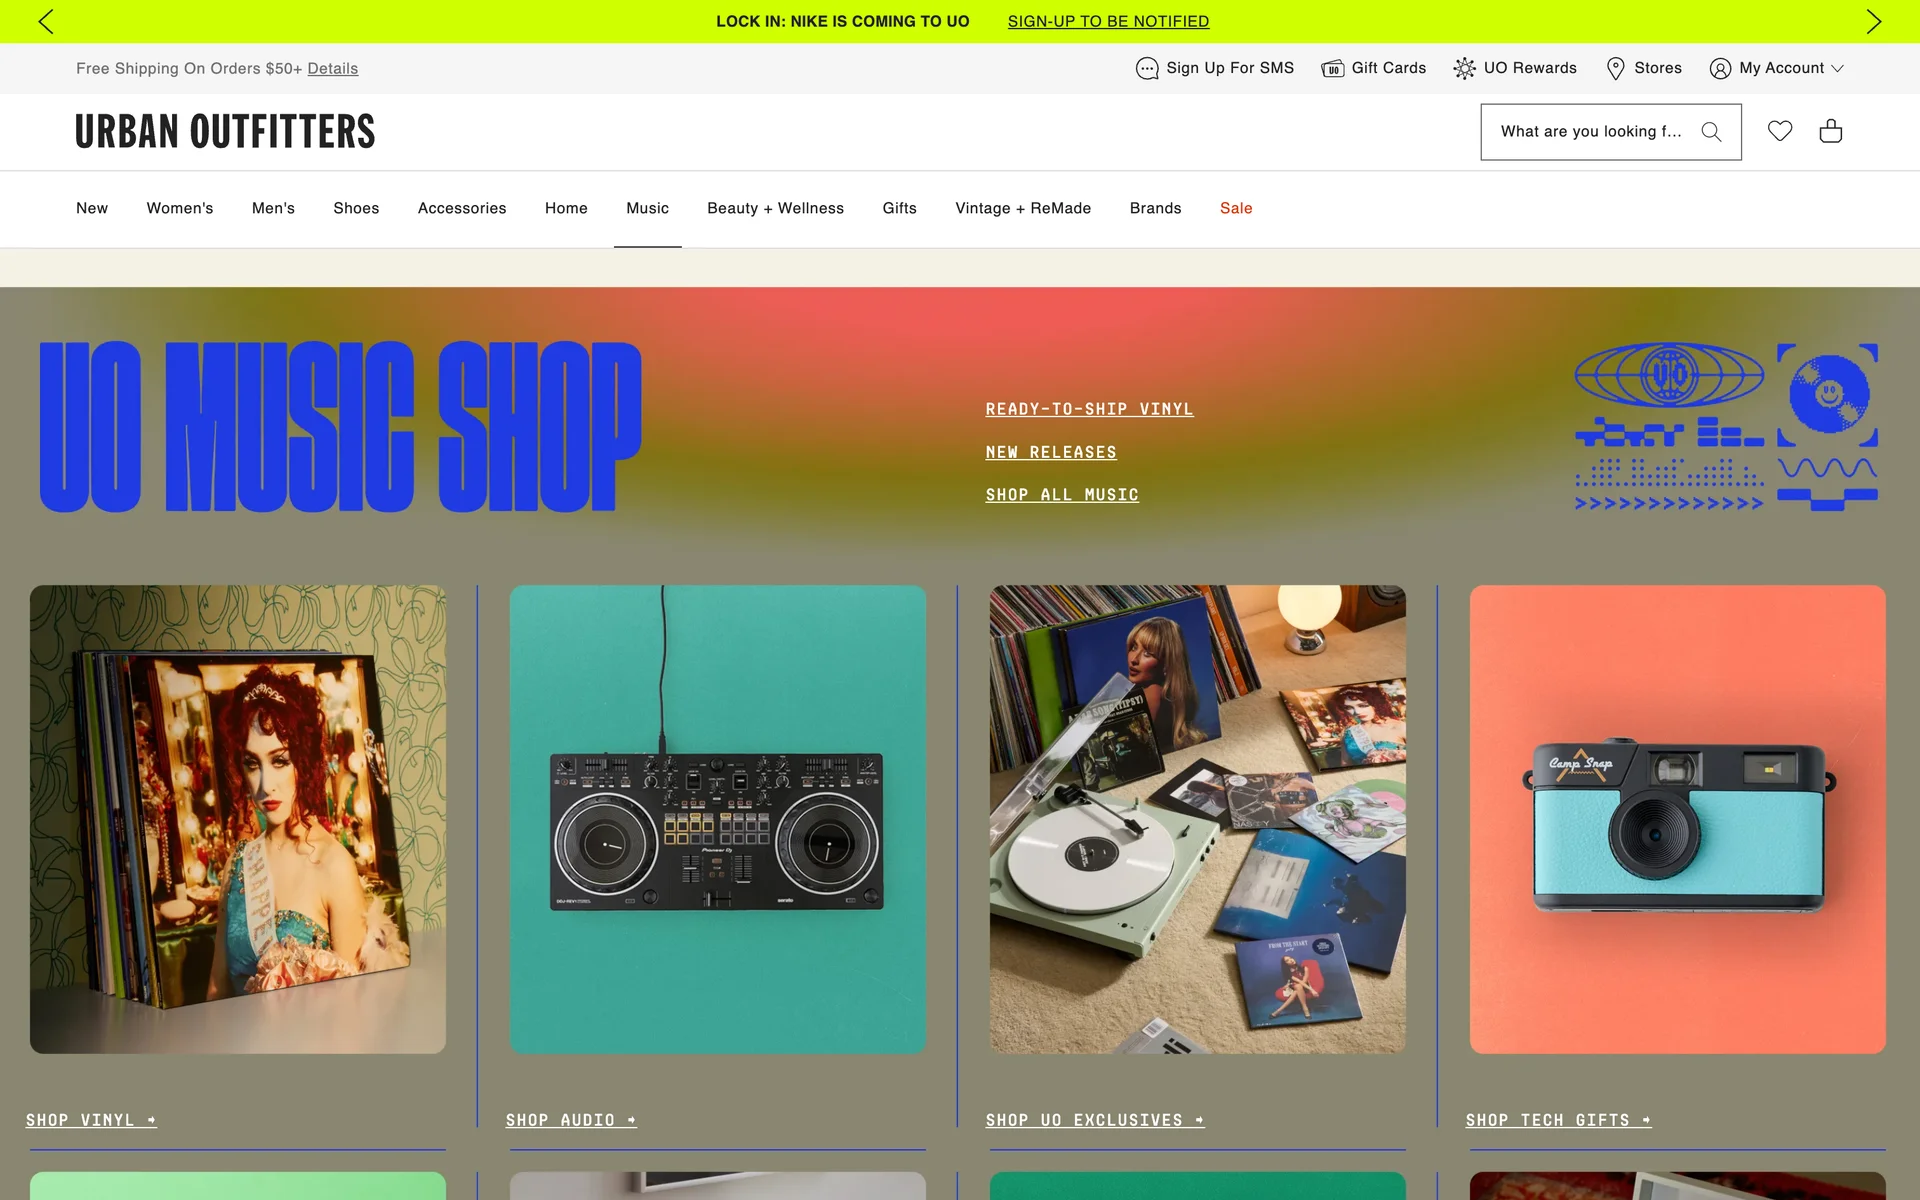Click Sign-Up To Be Notified link

(1108, 21)
